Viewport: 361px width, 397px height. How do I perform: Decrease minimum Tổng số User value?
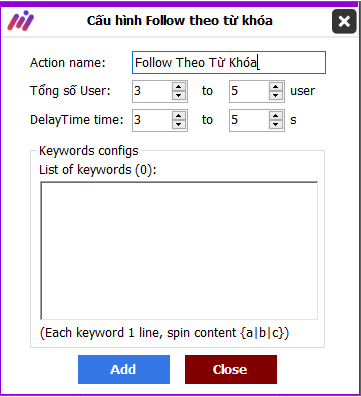179,95
